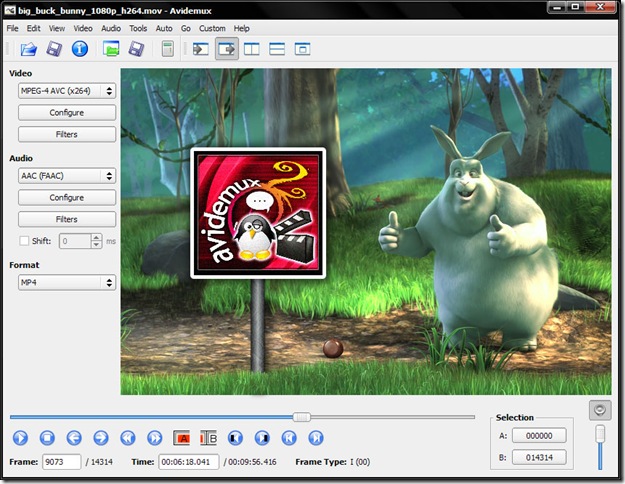Enable the audio Shift checkbox

(x=25, y=241)
